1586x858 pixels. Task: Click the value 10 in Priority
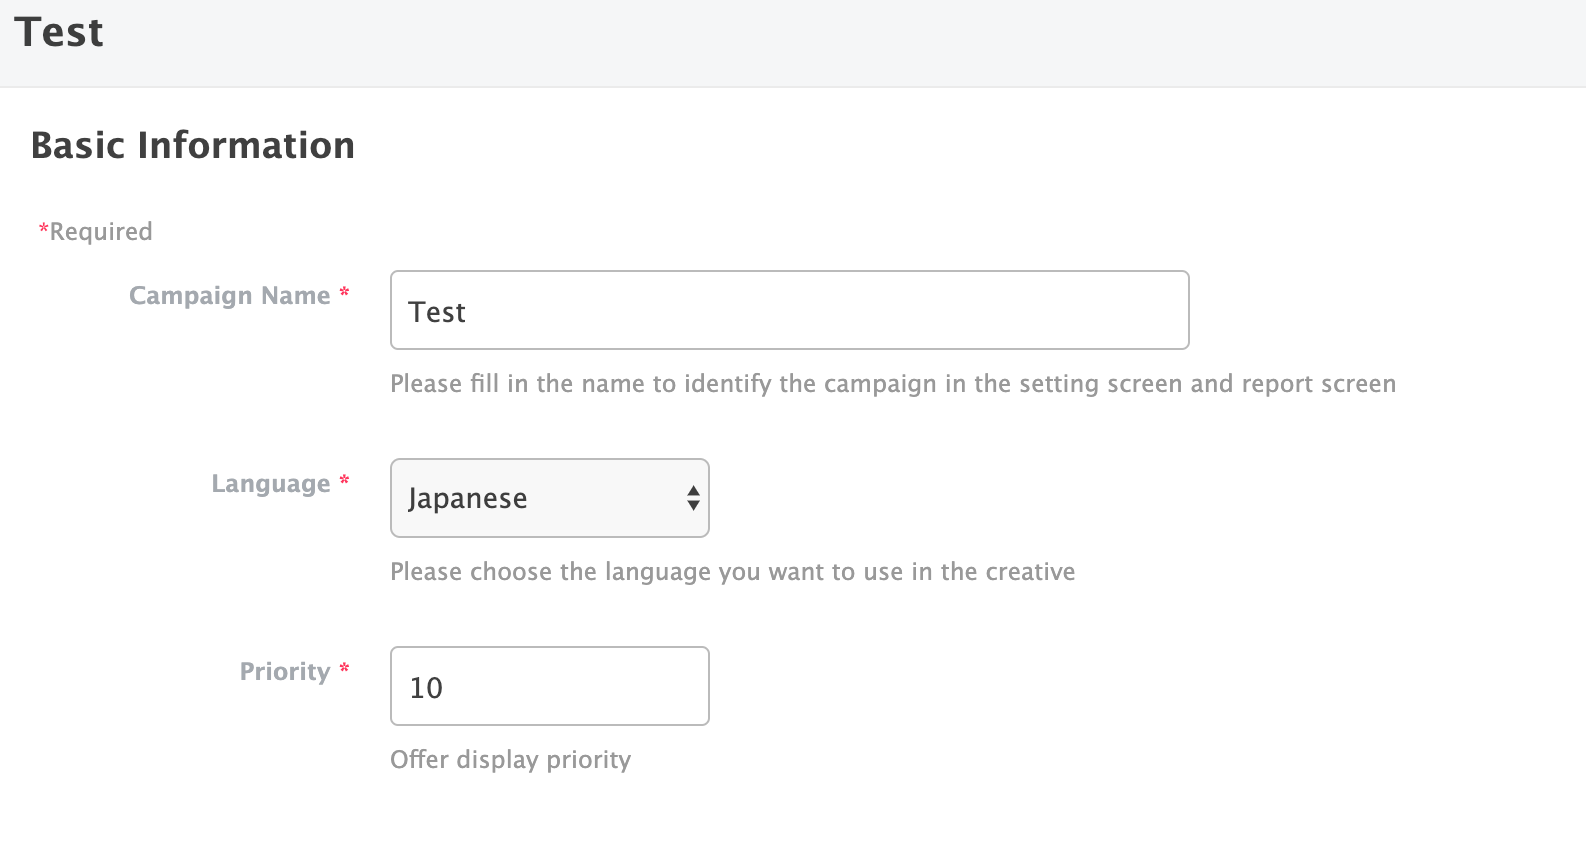click(426, 688)
